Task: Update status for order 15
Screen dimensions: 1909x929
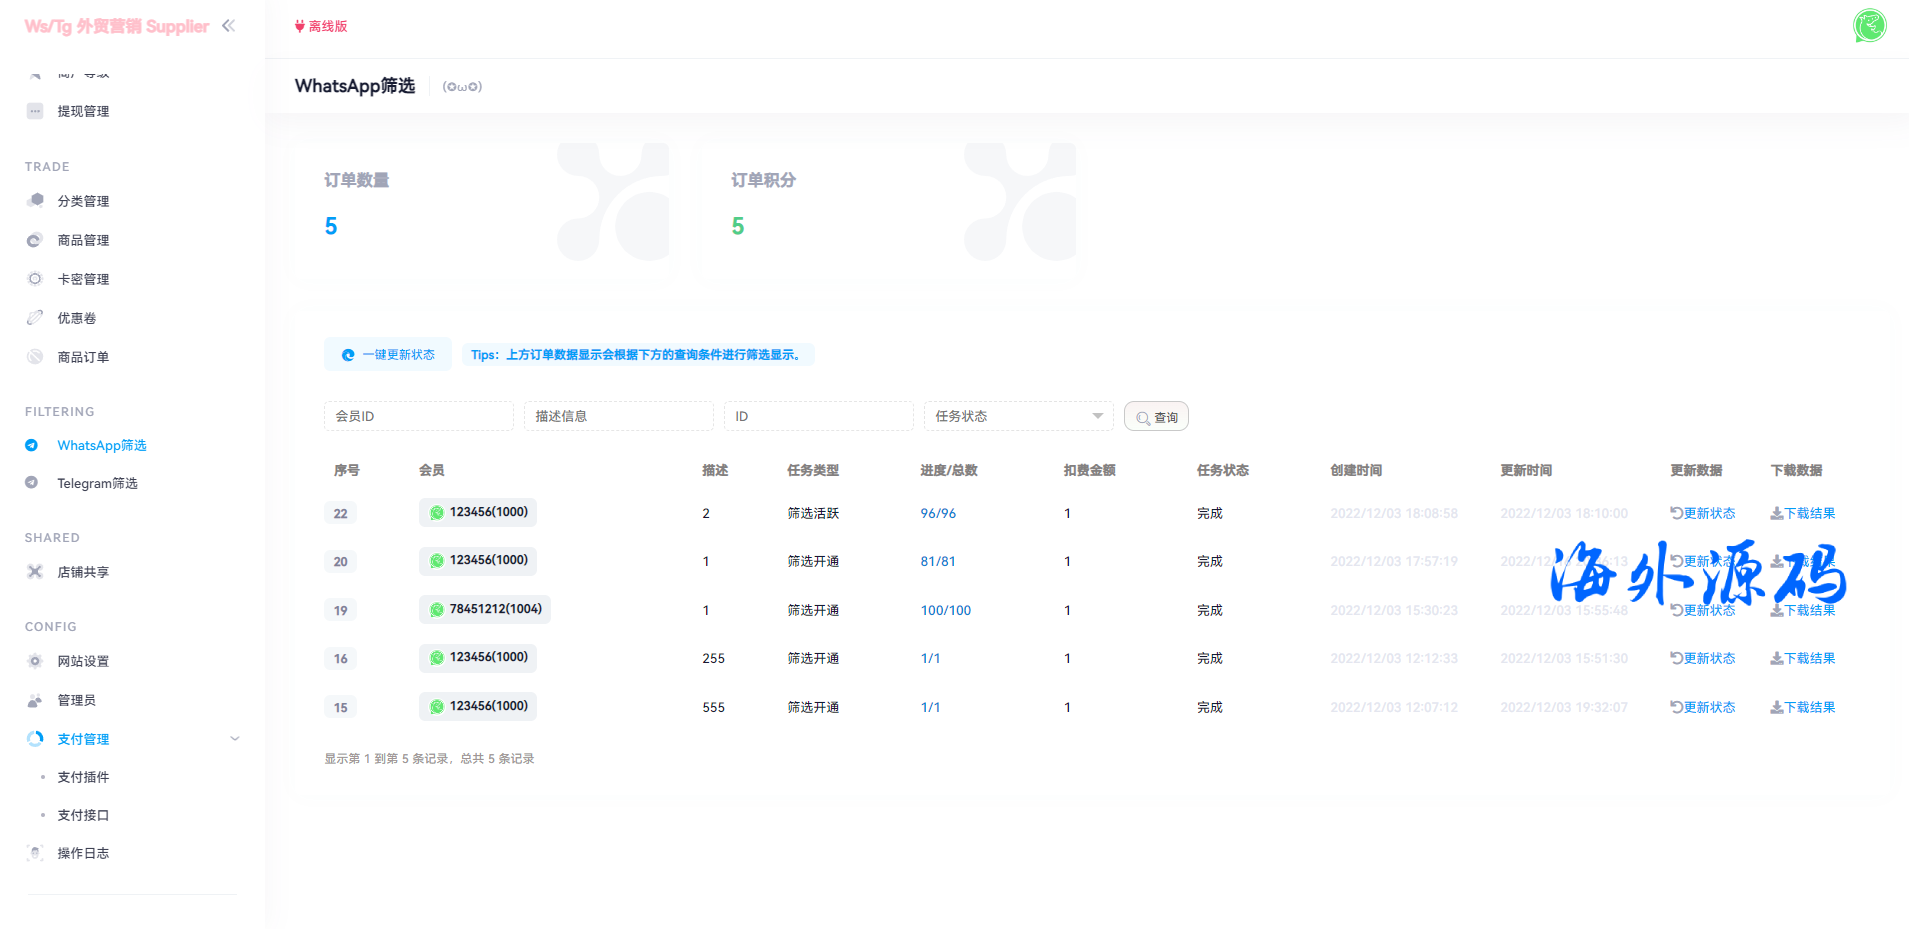Action: point(1702,707)
